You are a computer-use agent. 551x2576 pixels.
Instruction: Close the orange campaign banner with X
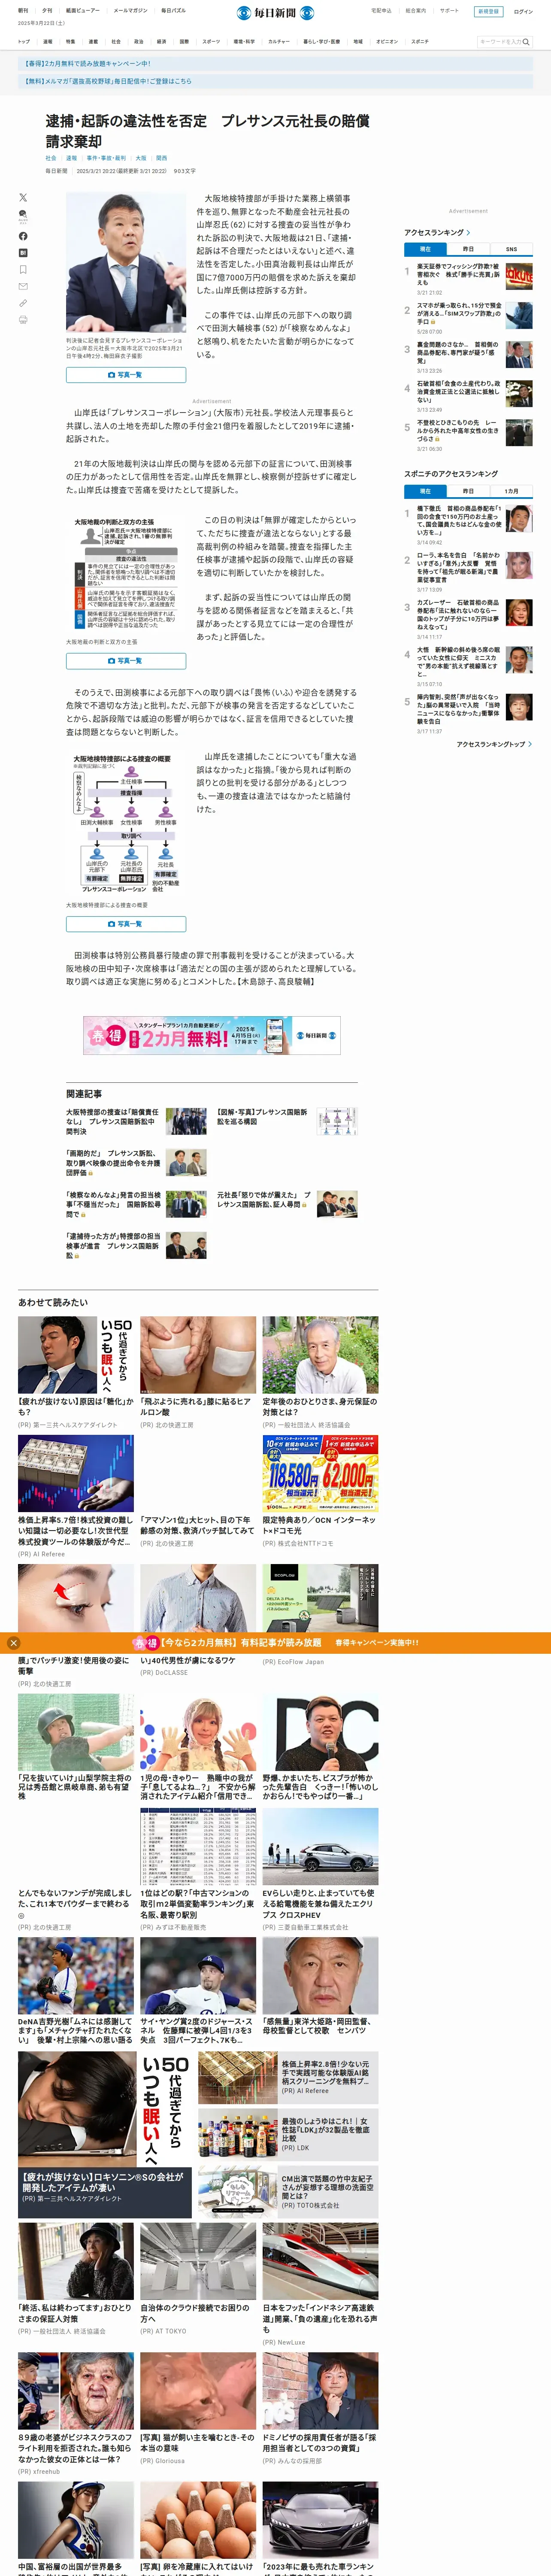13,1642
